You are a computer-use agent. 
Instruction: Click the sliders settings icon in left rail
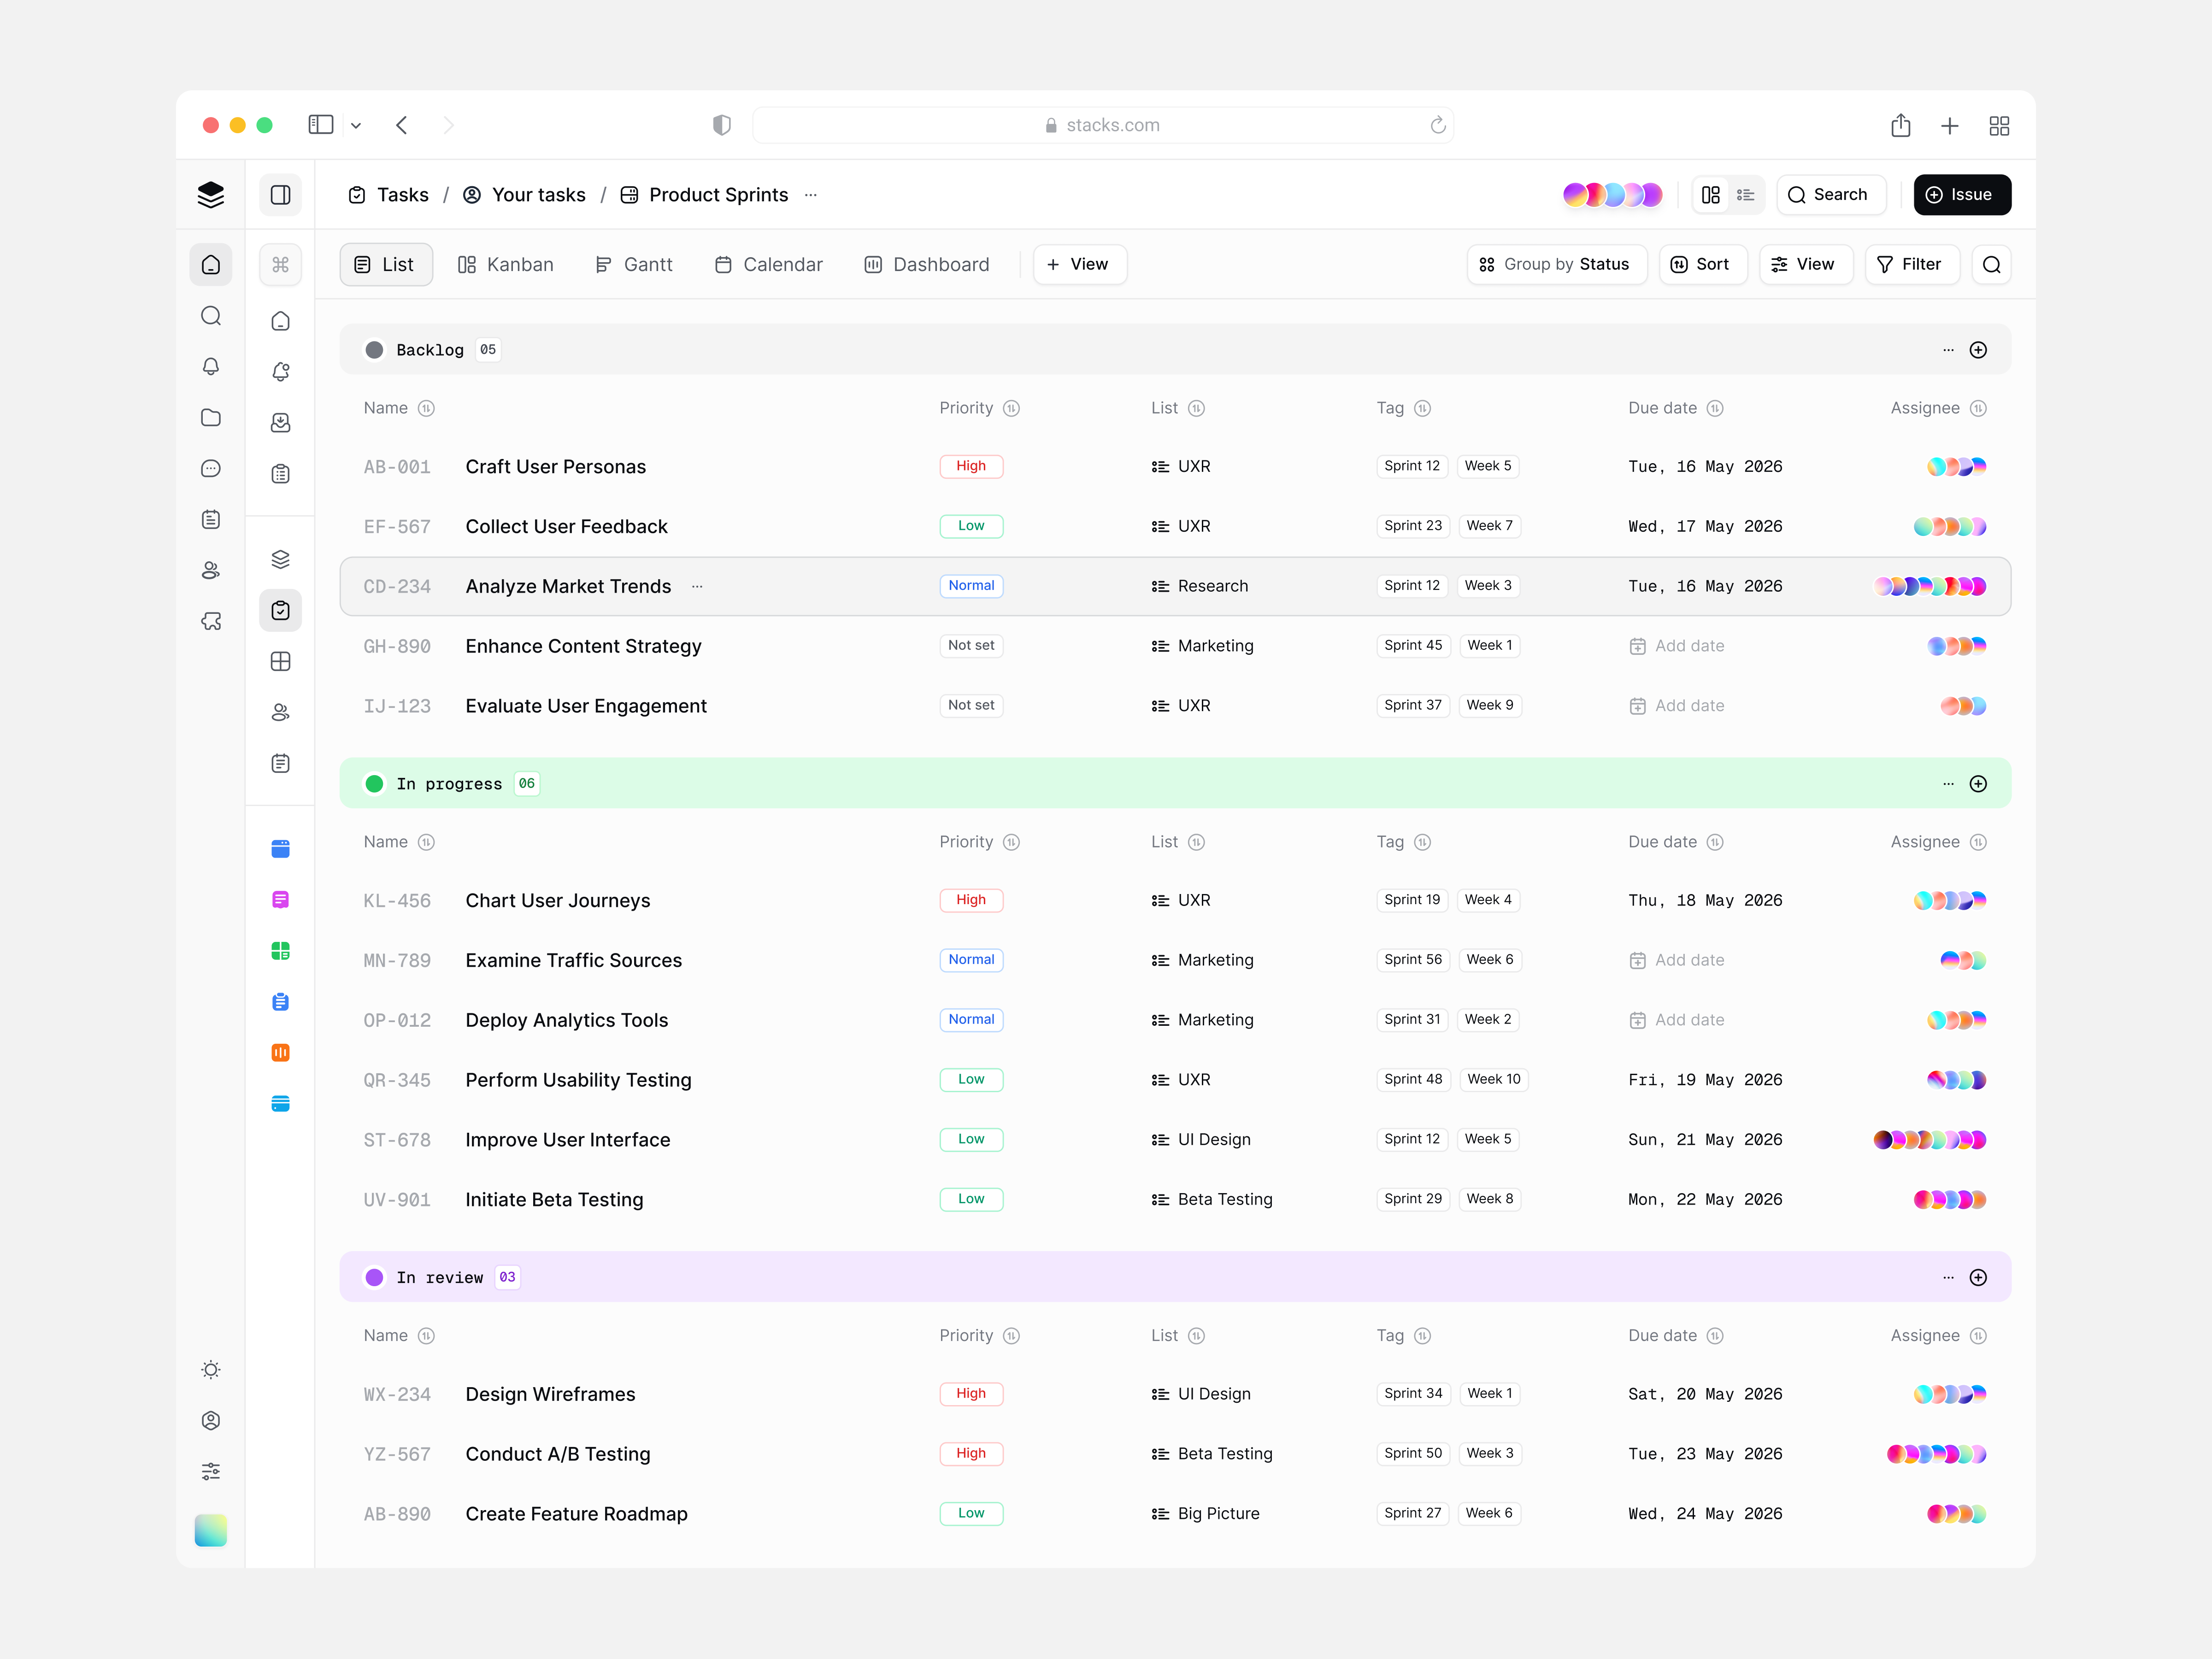(210, 1472)
